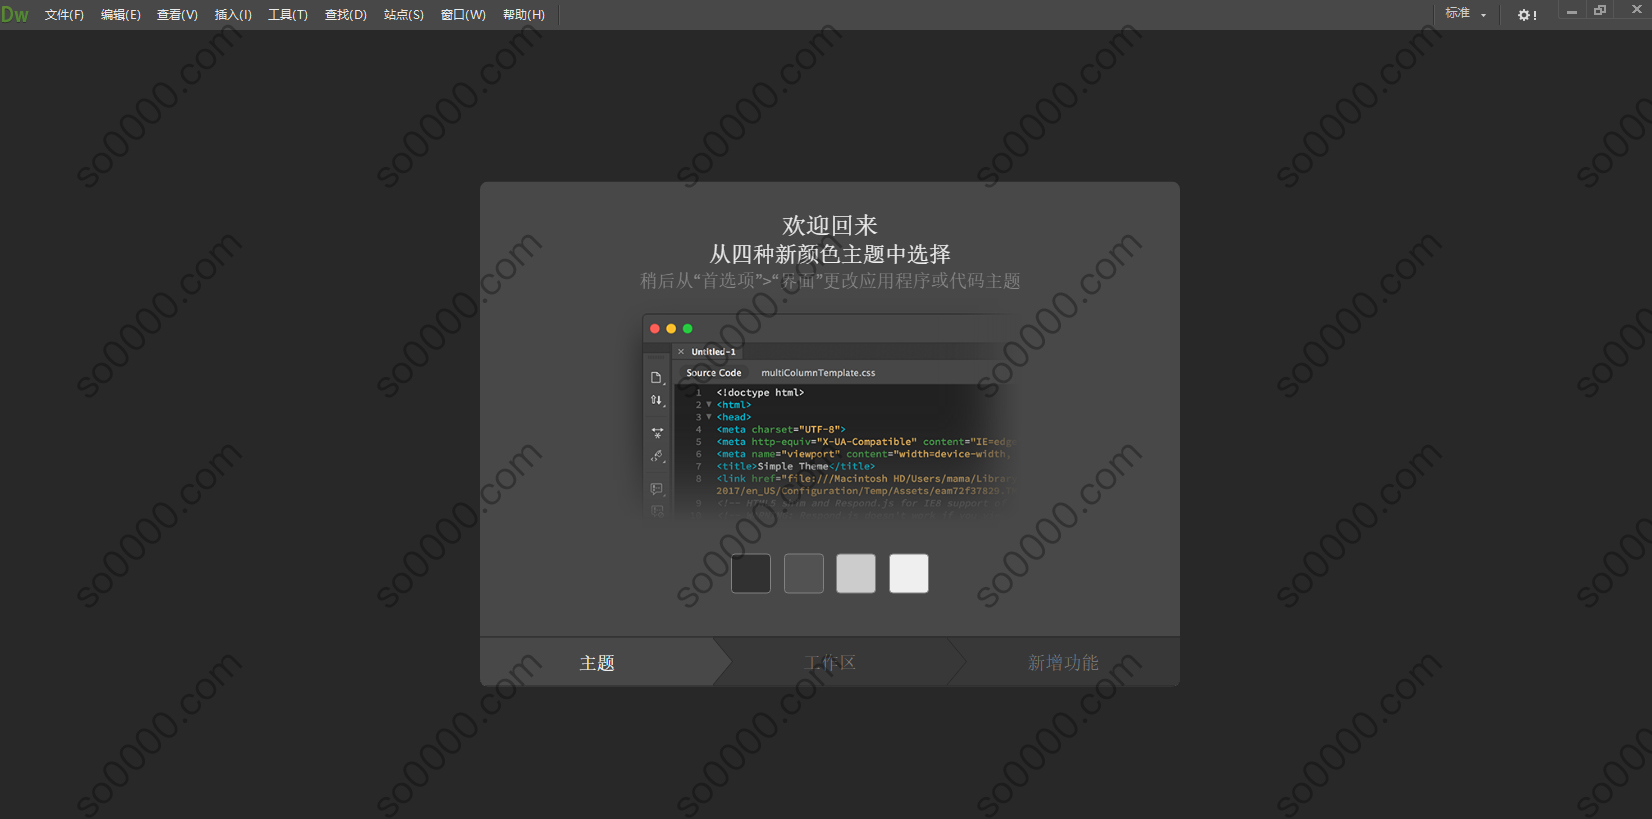Click the code editor theme preview image

tap(830, 417)
